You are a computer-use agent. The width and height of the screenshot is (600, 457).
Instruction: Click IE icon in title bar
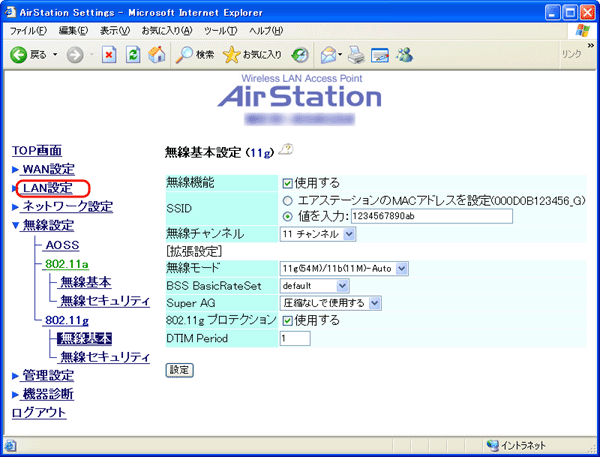(10, 12)
